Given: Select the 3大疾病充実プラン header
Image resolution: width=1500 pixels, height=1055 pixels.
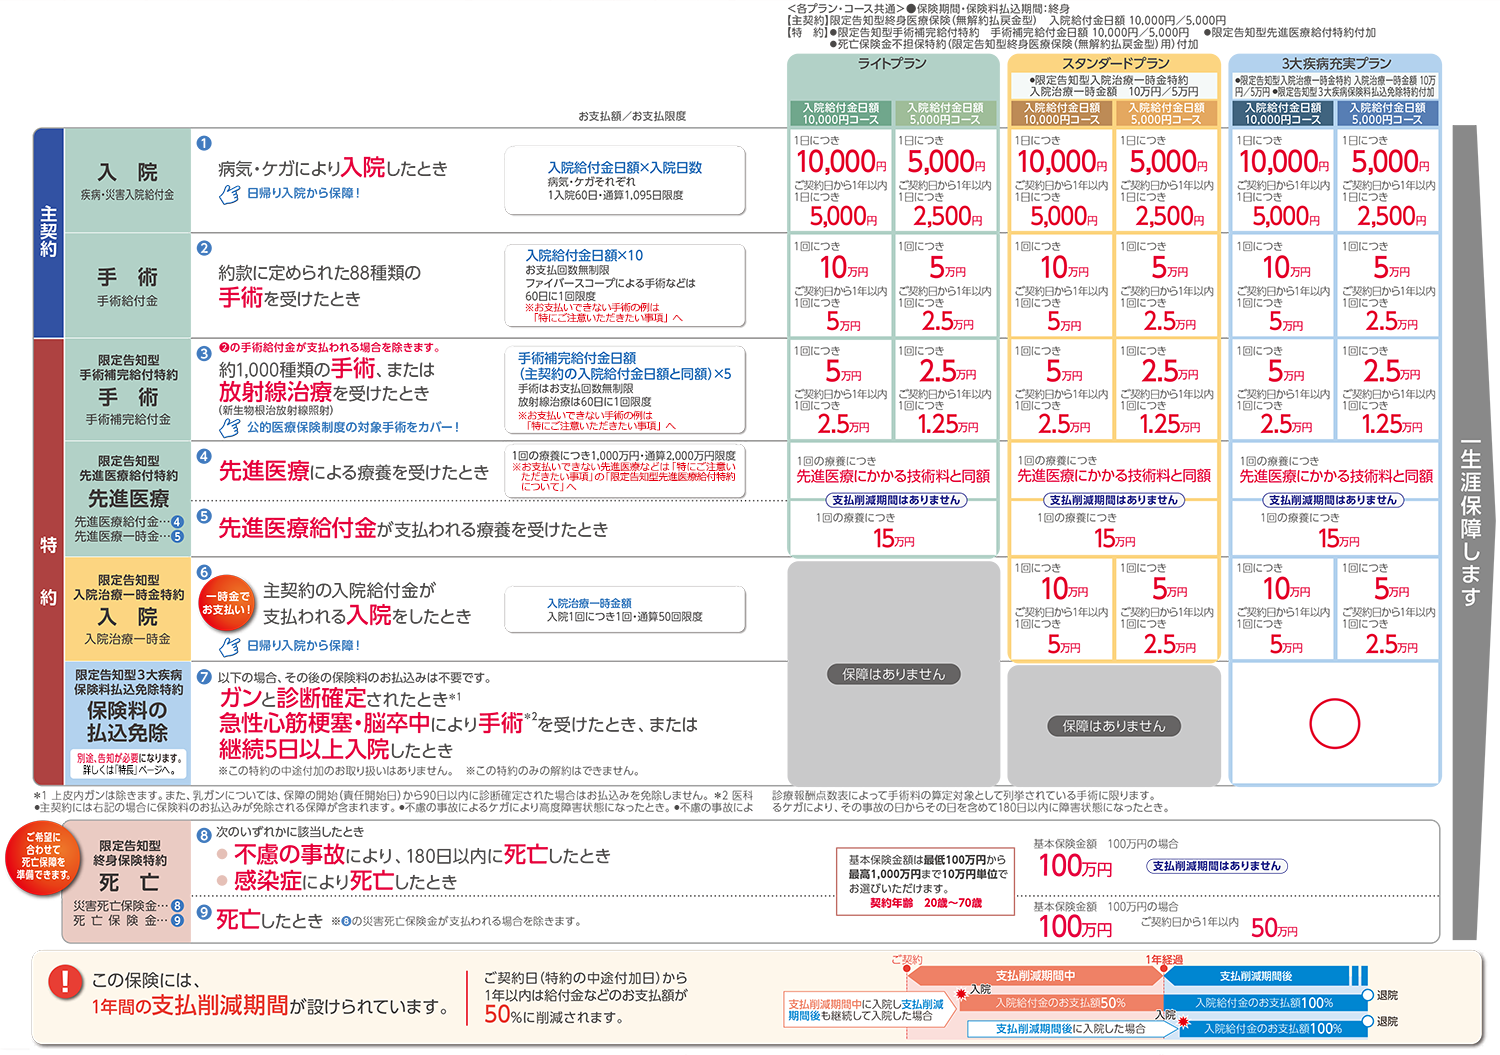Looking at the screenshot, I should [x=1336, y=63].
